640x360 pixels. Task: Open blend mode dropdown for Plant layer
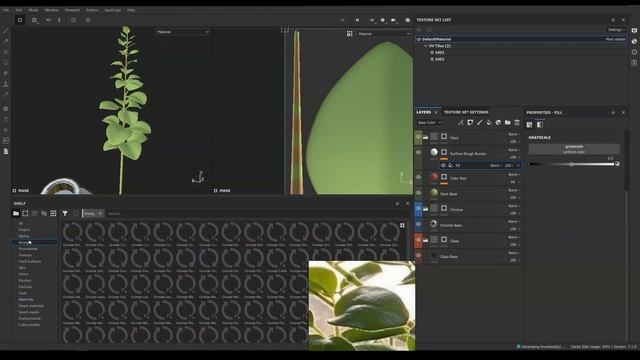coord(514,134)
